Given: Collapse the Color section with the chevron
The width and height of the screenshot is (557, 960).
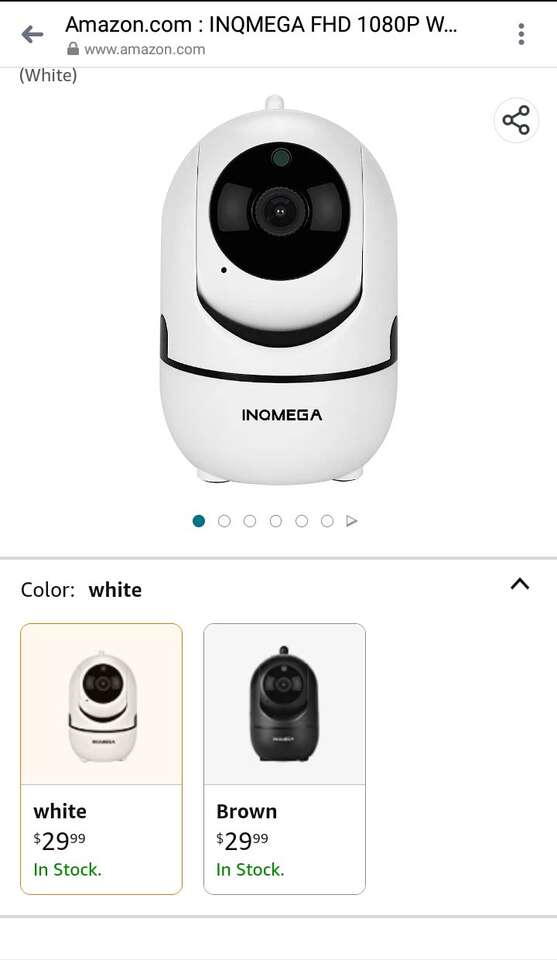Looking at the screenshot, I should point(520,584).
